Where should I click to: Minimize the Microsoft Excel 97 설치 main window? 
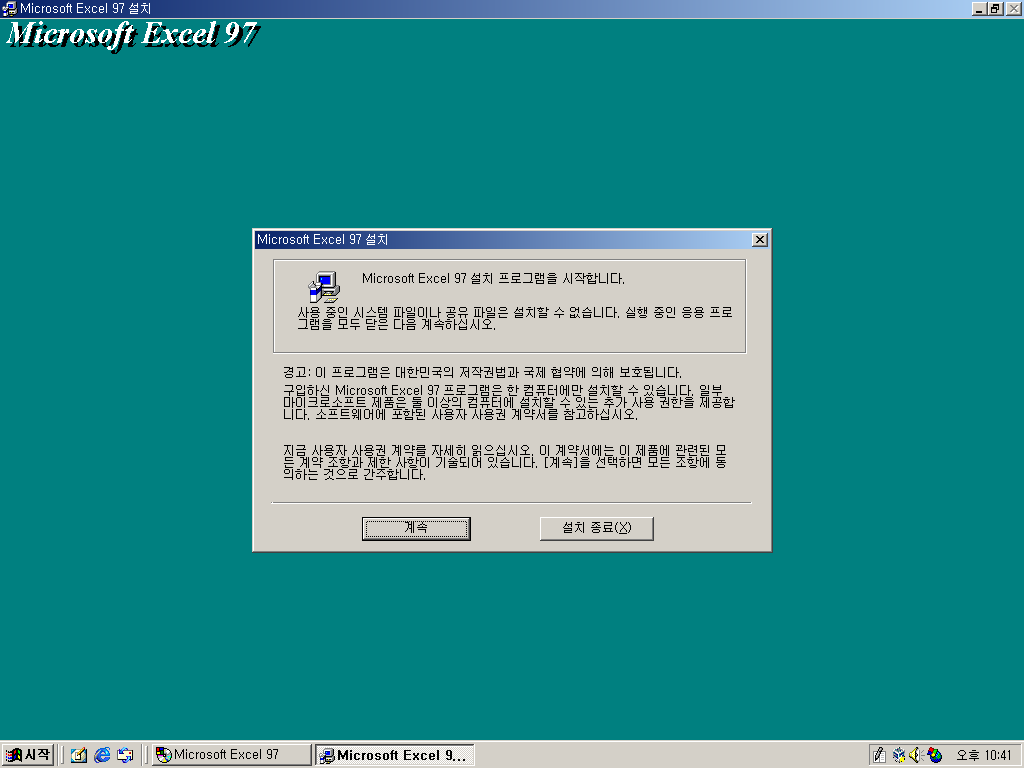979,8
